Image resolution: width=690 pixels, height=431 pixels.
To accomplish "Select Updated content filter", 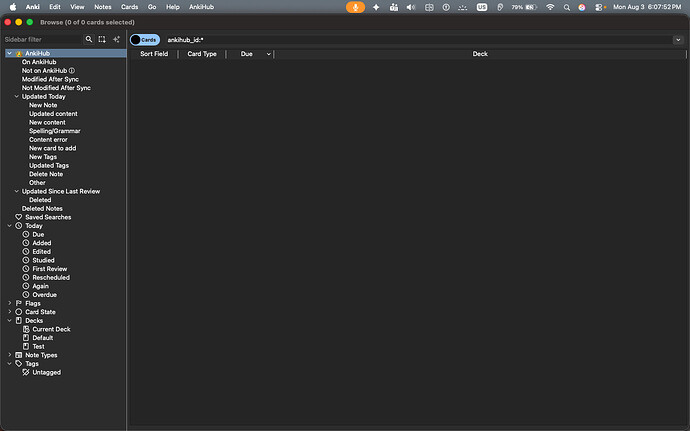I will [53, 114].
